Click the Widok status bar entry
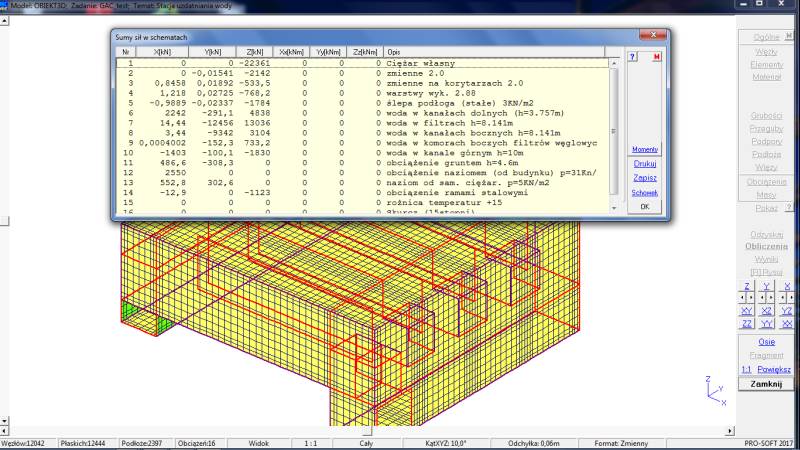This screenshot has height=450, width=800. pos(259,443)
